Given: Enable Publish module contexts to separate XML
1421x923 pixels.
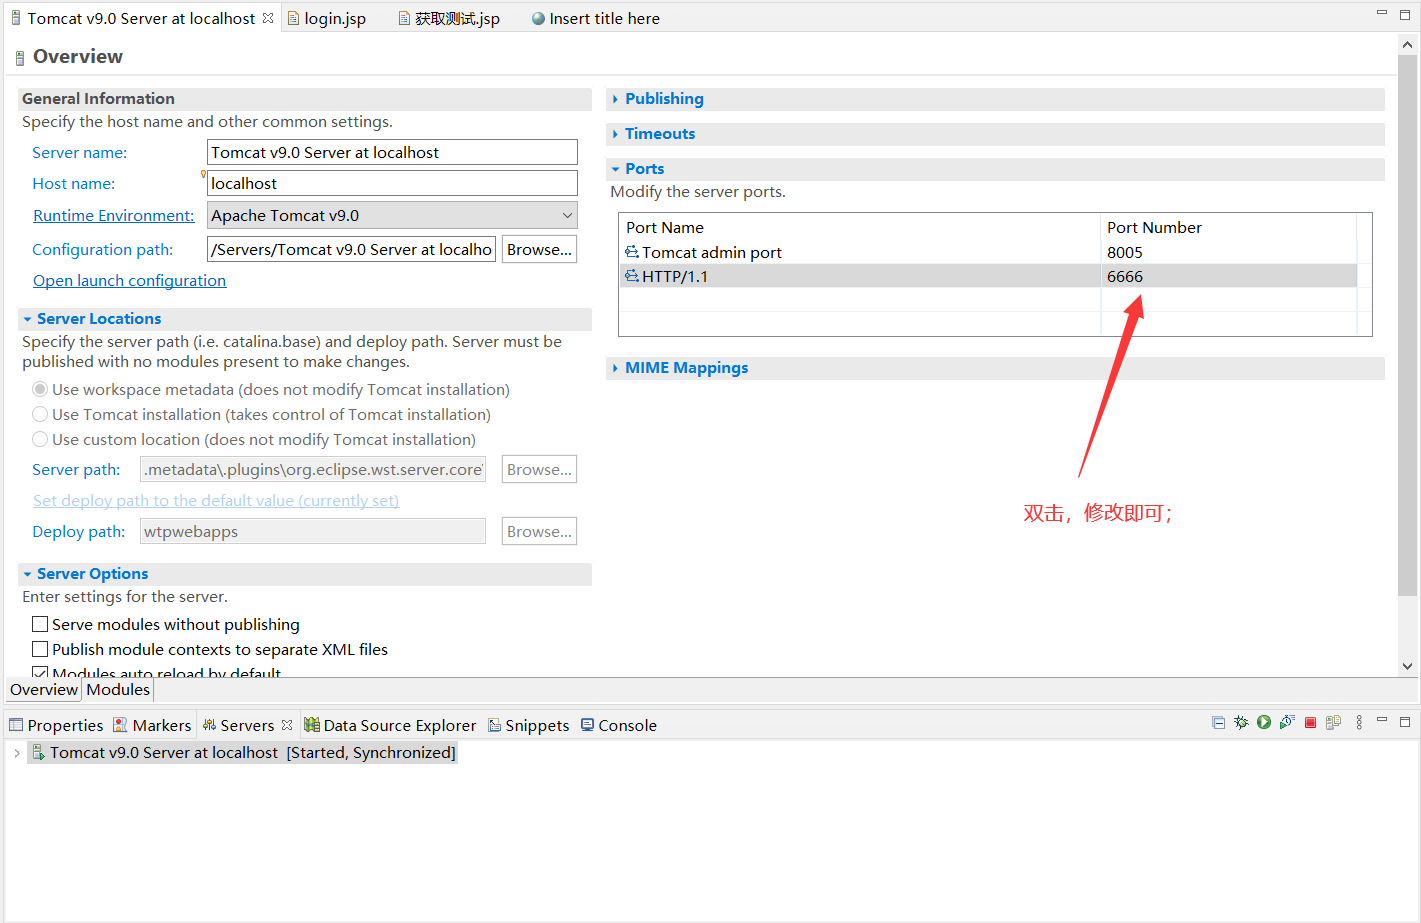Looking at the screenshot, I should 40,649.
